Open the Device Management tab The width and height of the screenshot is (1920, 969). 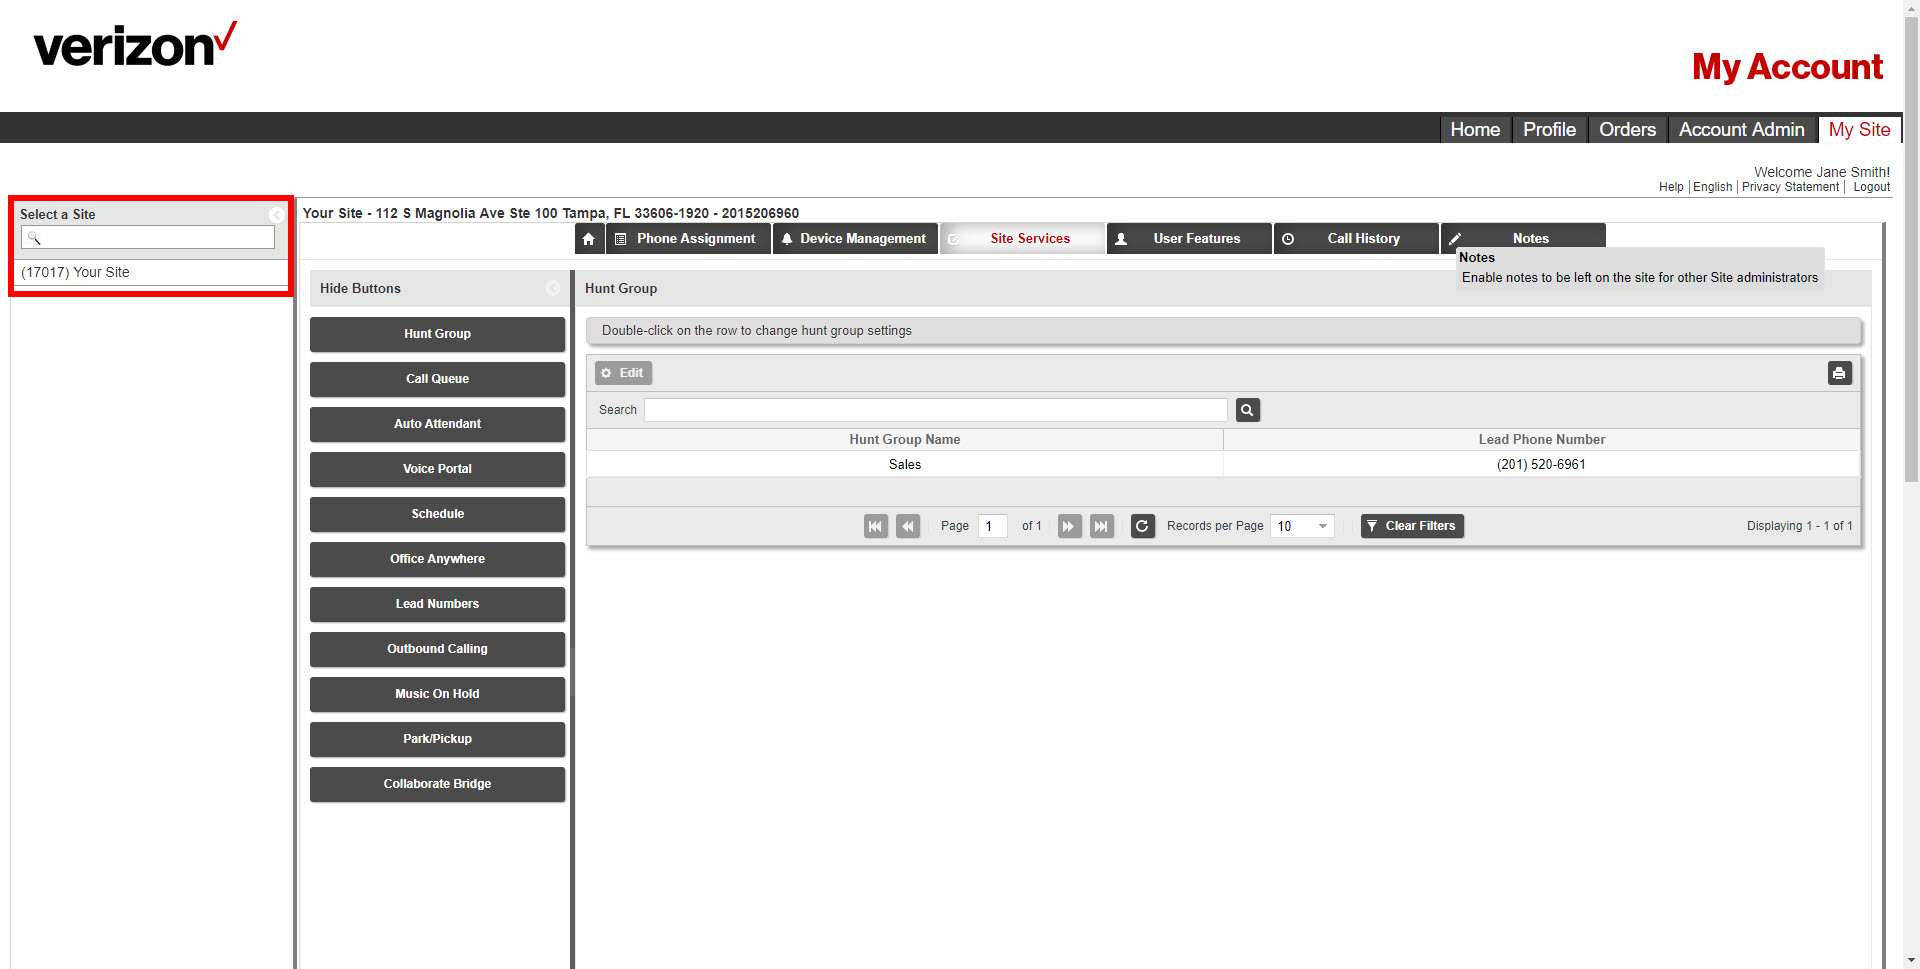855,239
